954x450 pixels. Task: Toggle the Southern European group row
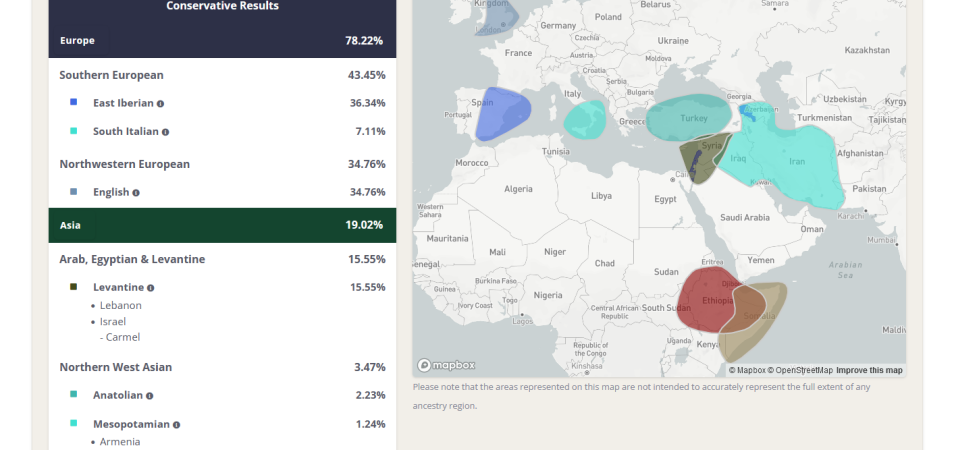click(222, 75)
